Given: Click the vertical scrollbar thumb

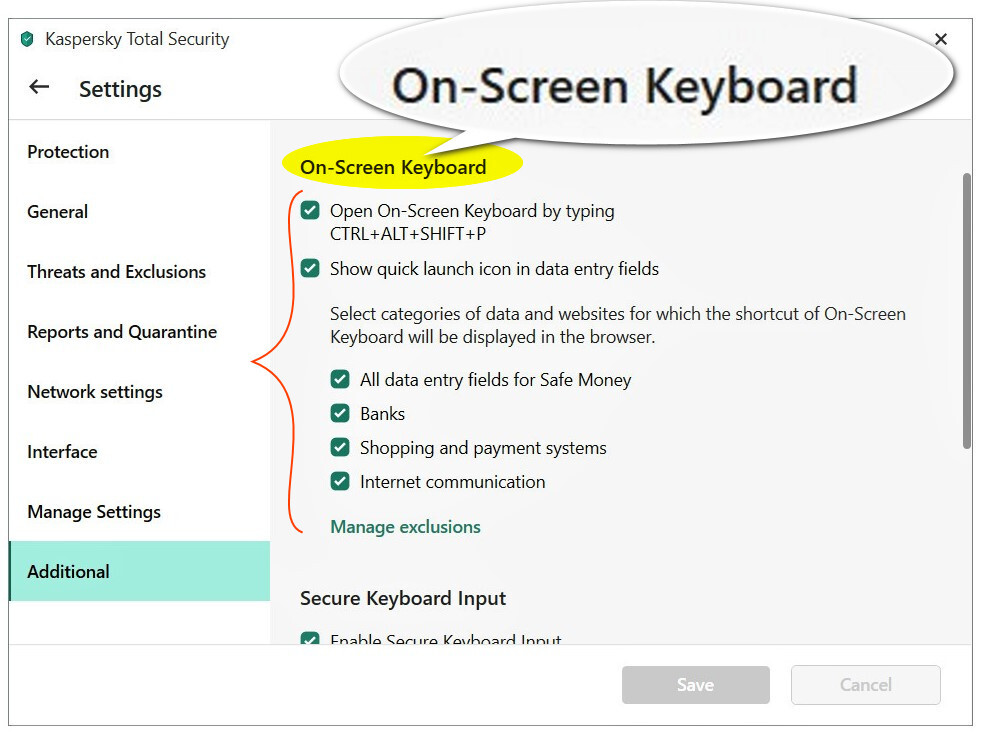Looking at the screenshot, I should click(x=967, y=310).
